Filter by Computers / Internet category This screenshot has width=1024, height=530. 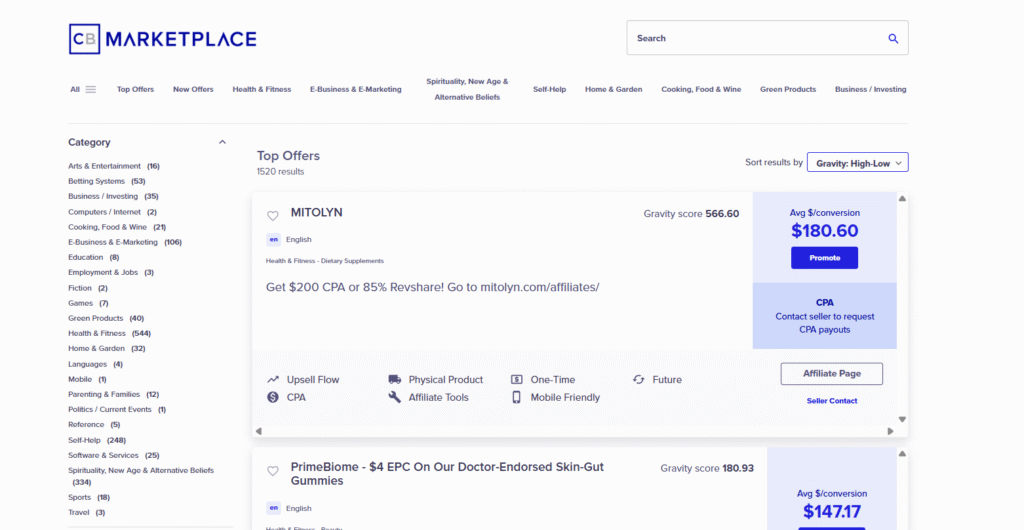pos(112,211)
